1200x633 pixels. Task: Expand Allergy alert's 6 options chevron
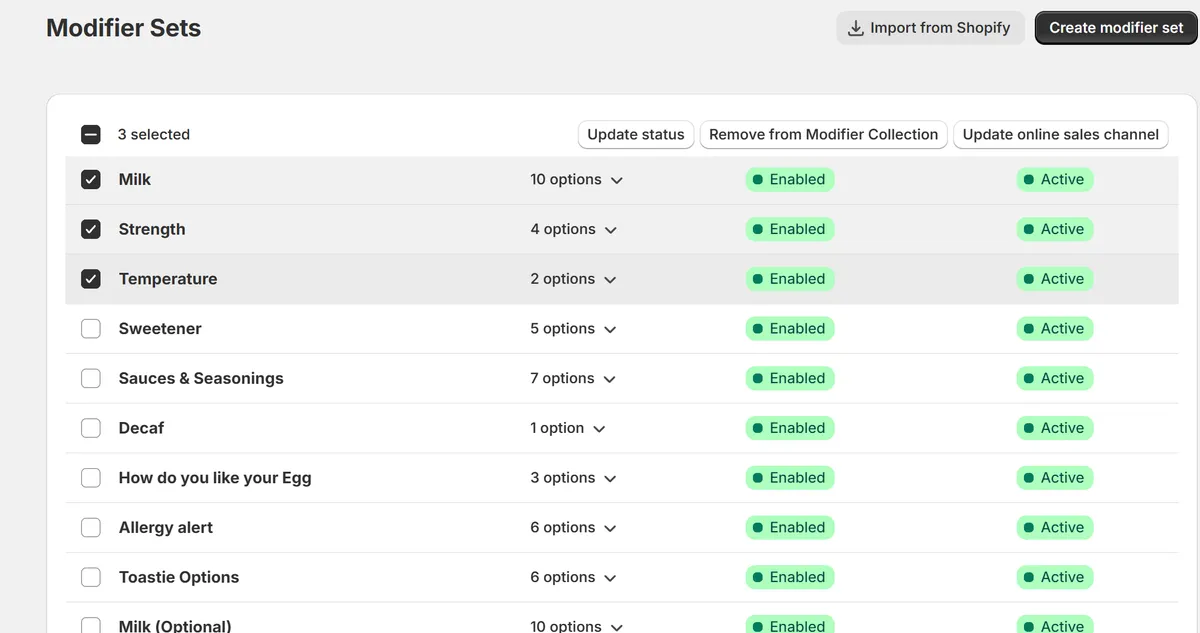point(610,528)
